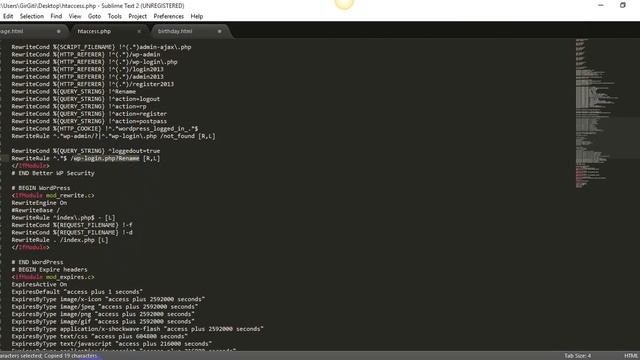Screen dimensions: 640x360
Task: Open the View menu
Action: click(x=75, y=16)
